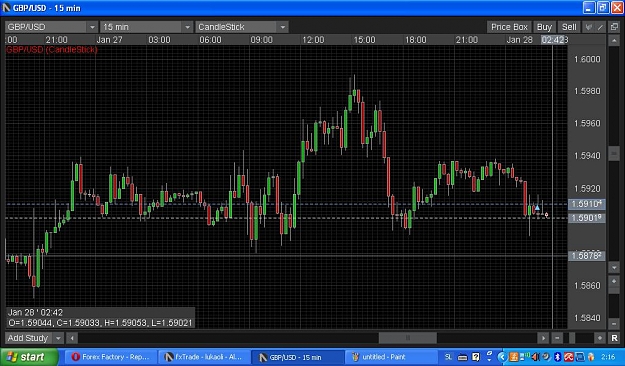This screenshot has width=625, height=366.
Task: Click the price axis plus icon
Action: [x=614, y=281]
